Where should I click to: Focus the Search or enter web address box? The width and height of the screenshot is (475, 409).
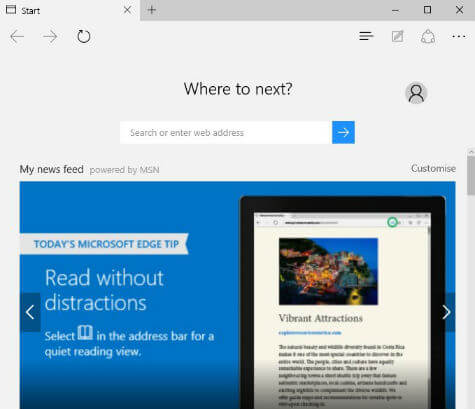226,132
